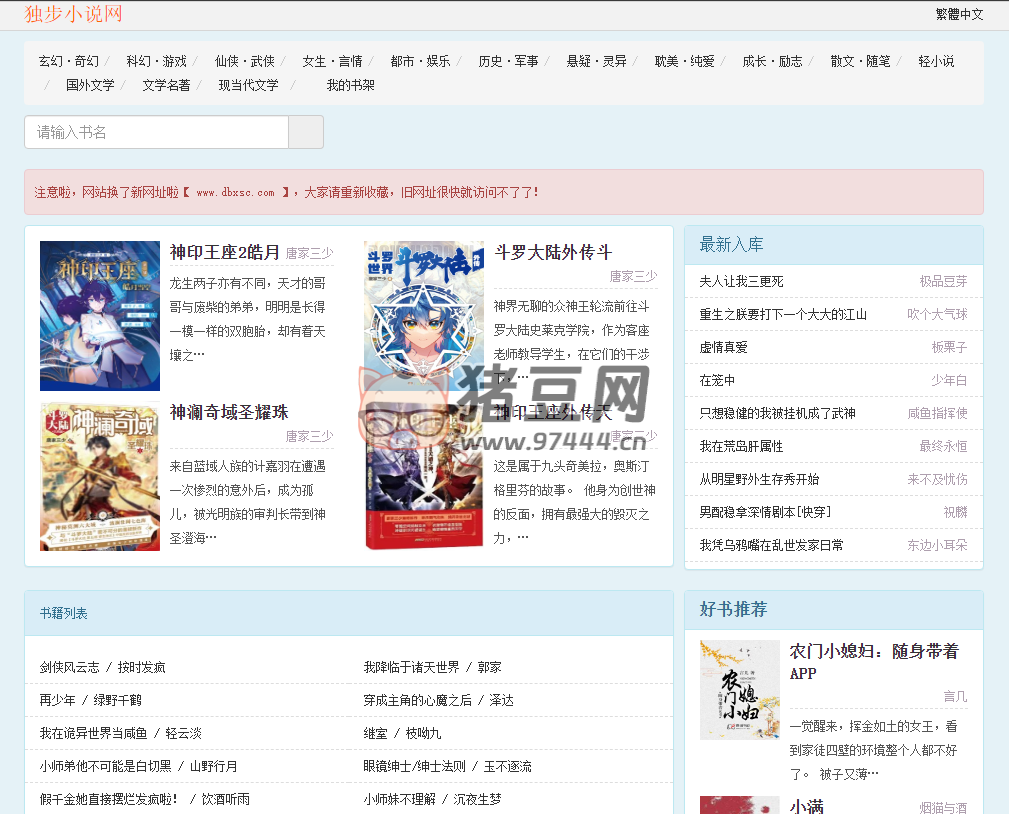Open the 独步小说网 site logo

tap(73, 14)
